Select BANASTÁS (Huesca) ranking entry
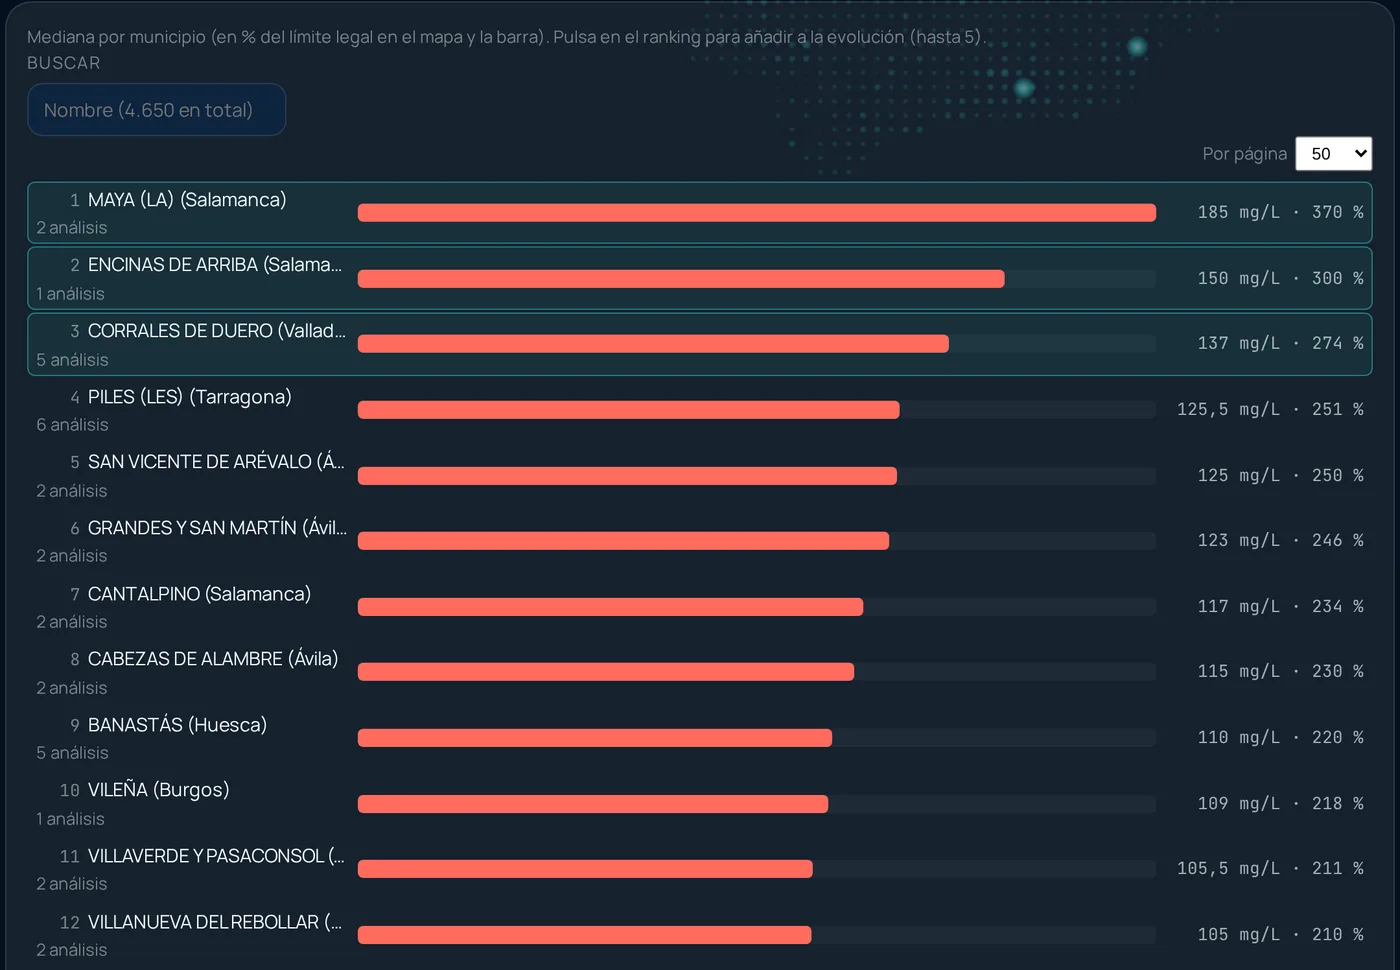 pyautogui.click(x=700, y=738)
